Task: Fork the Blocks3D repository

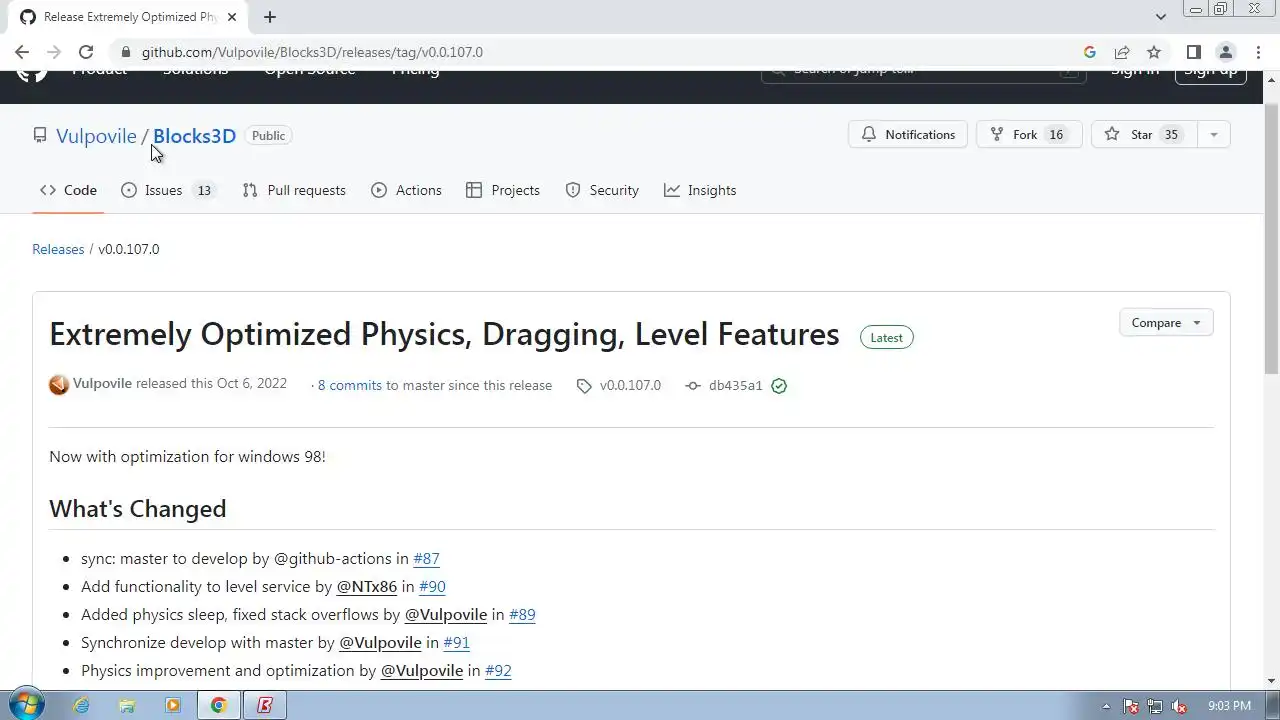Action: tap(1029, 135)
